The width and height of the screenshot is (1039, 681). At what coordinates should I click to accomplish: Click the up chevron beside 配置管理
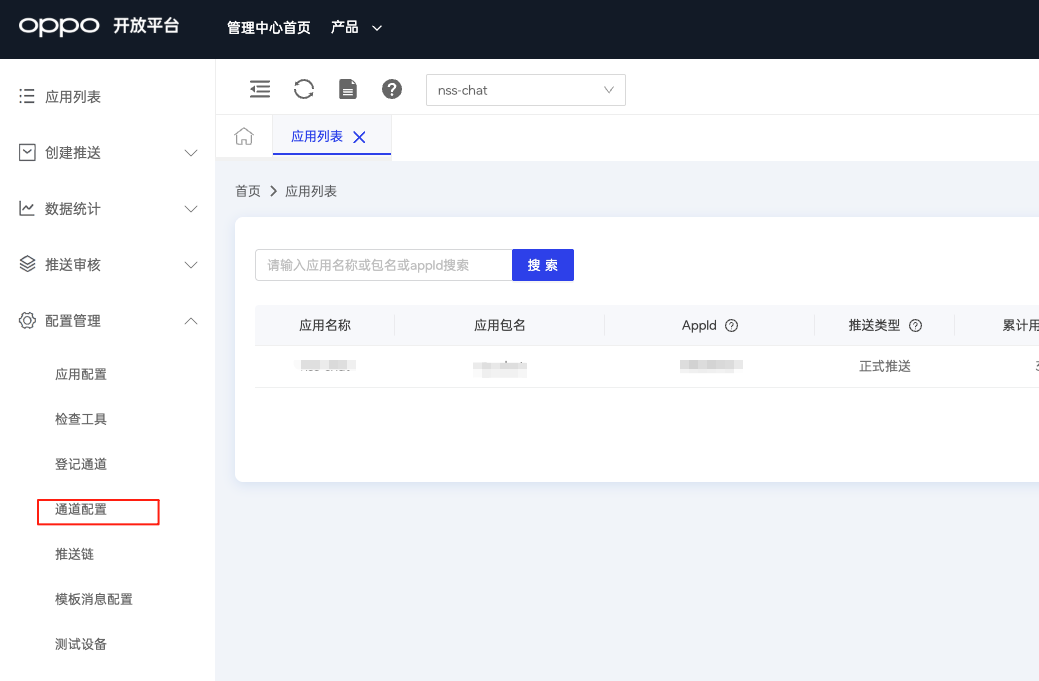pos(191,321)
